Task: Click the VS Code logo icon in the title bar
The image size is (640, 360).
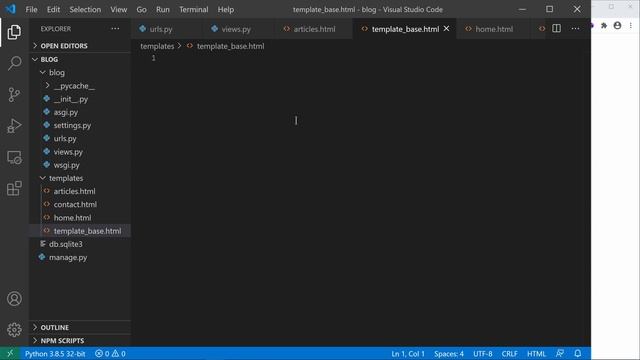Action: click(11, 9)
